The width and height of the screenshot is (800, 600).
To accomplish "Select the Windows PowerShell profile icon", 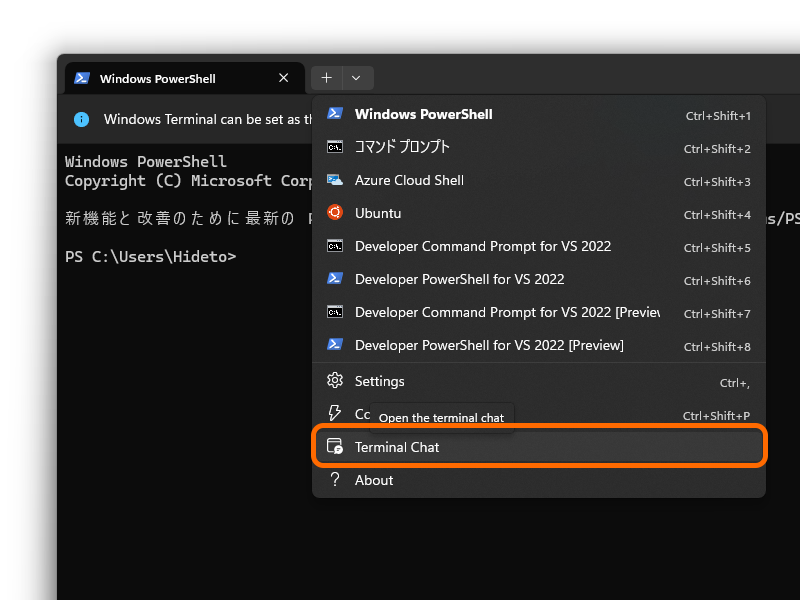I will [x=334, y=114].
